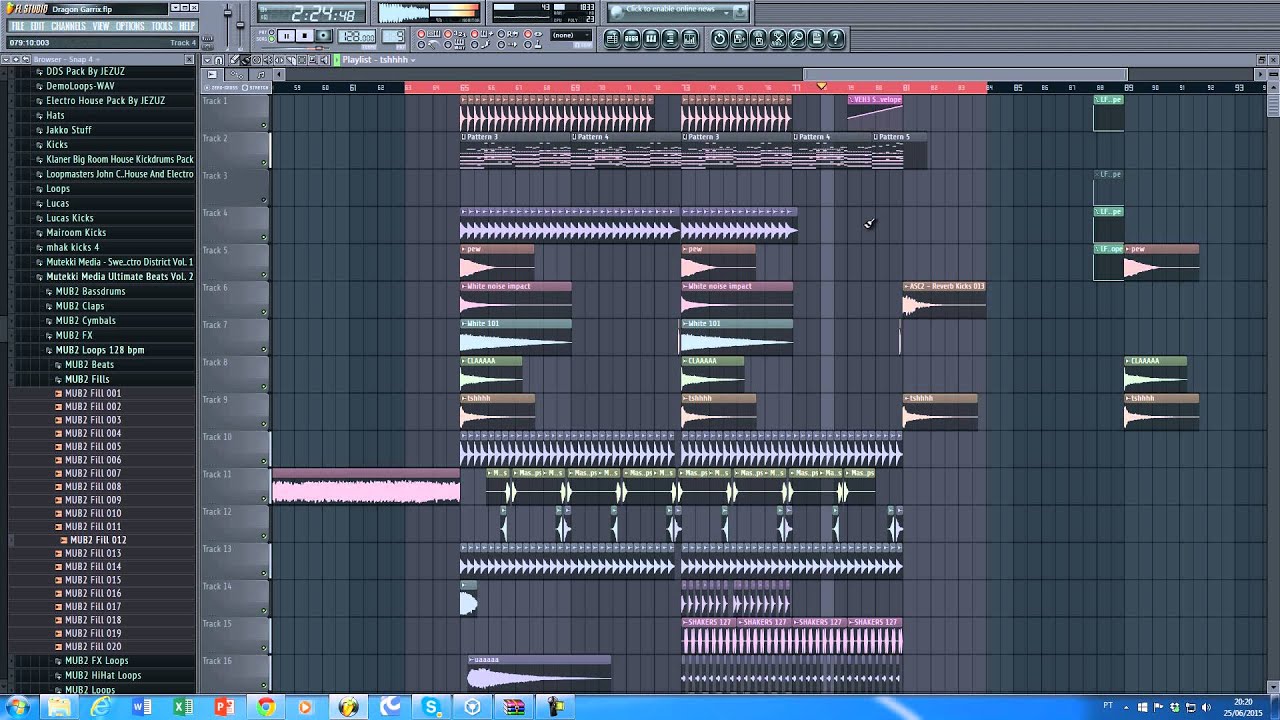Click the orange playhead marker on timeline
Image resolution: width=1280 pixels, height=720 pixels.
(x=822, y=87)
